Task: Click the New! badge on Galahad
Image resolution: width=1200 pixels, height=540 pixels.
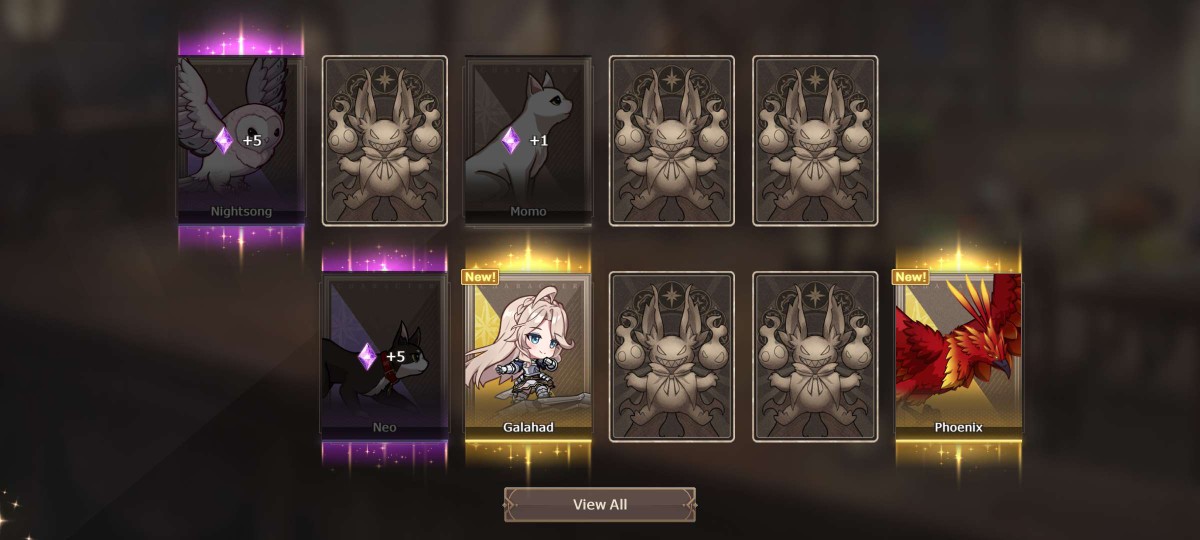Action: [x=480, y=277]
